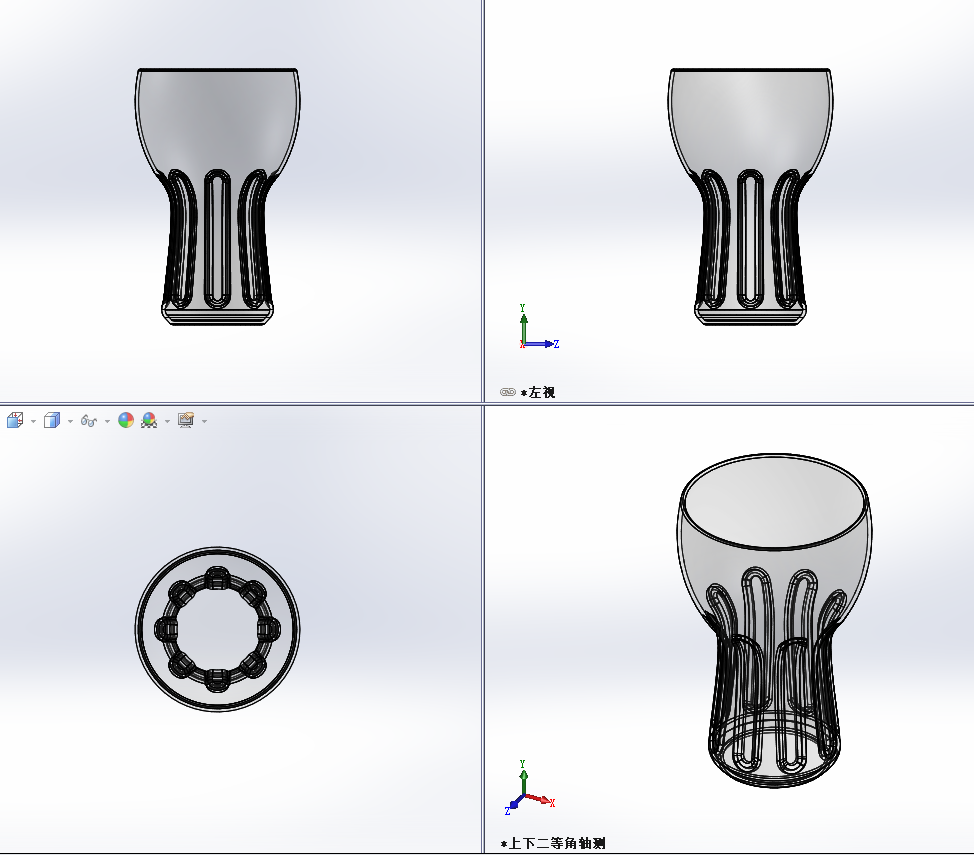The width and height of the screenshot is (974, 855).
Task: Expand the Display Style dropdown arrow
Action: (x=70, y=421)
